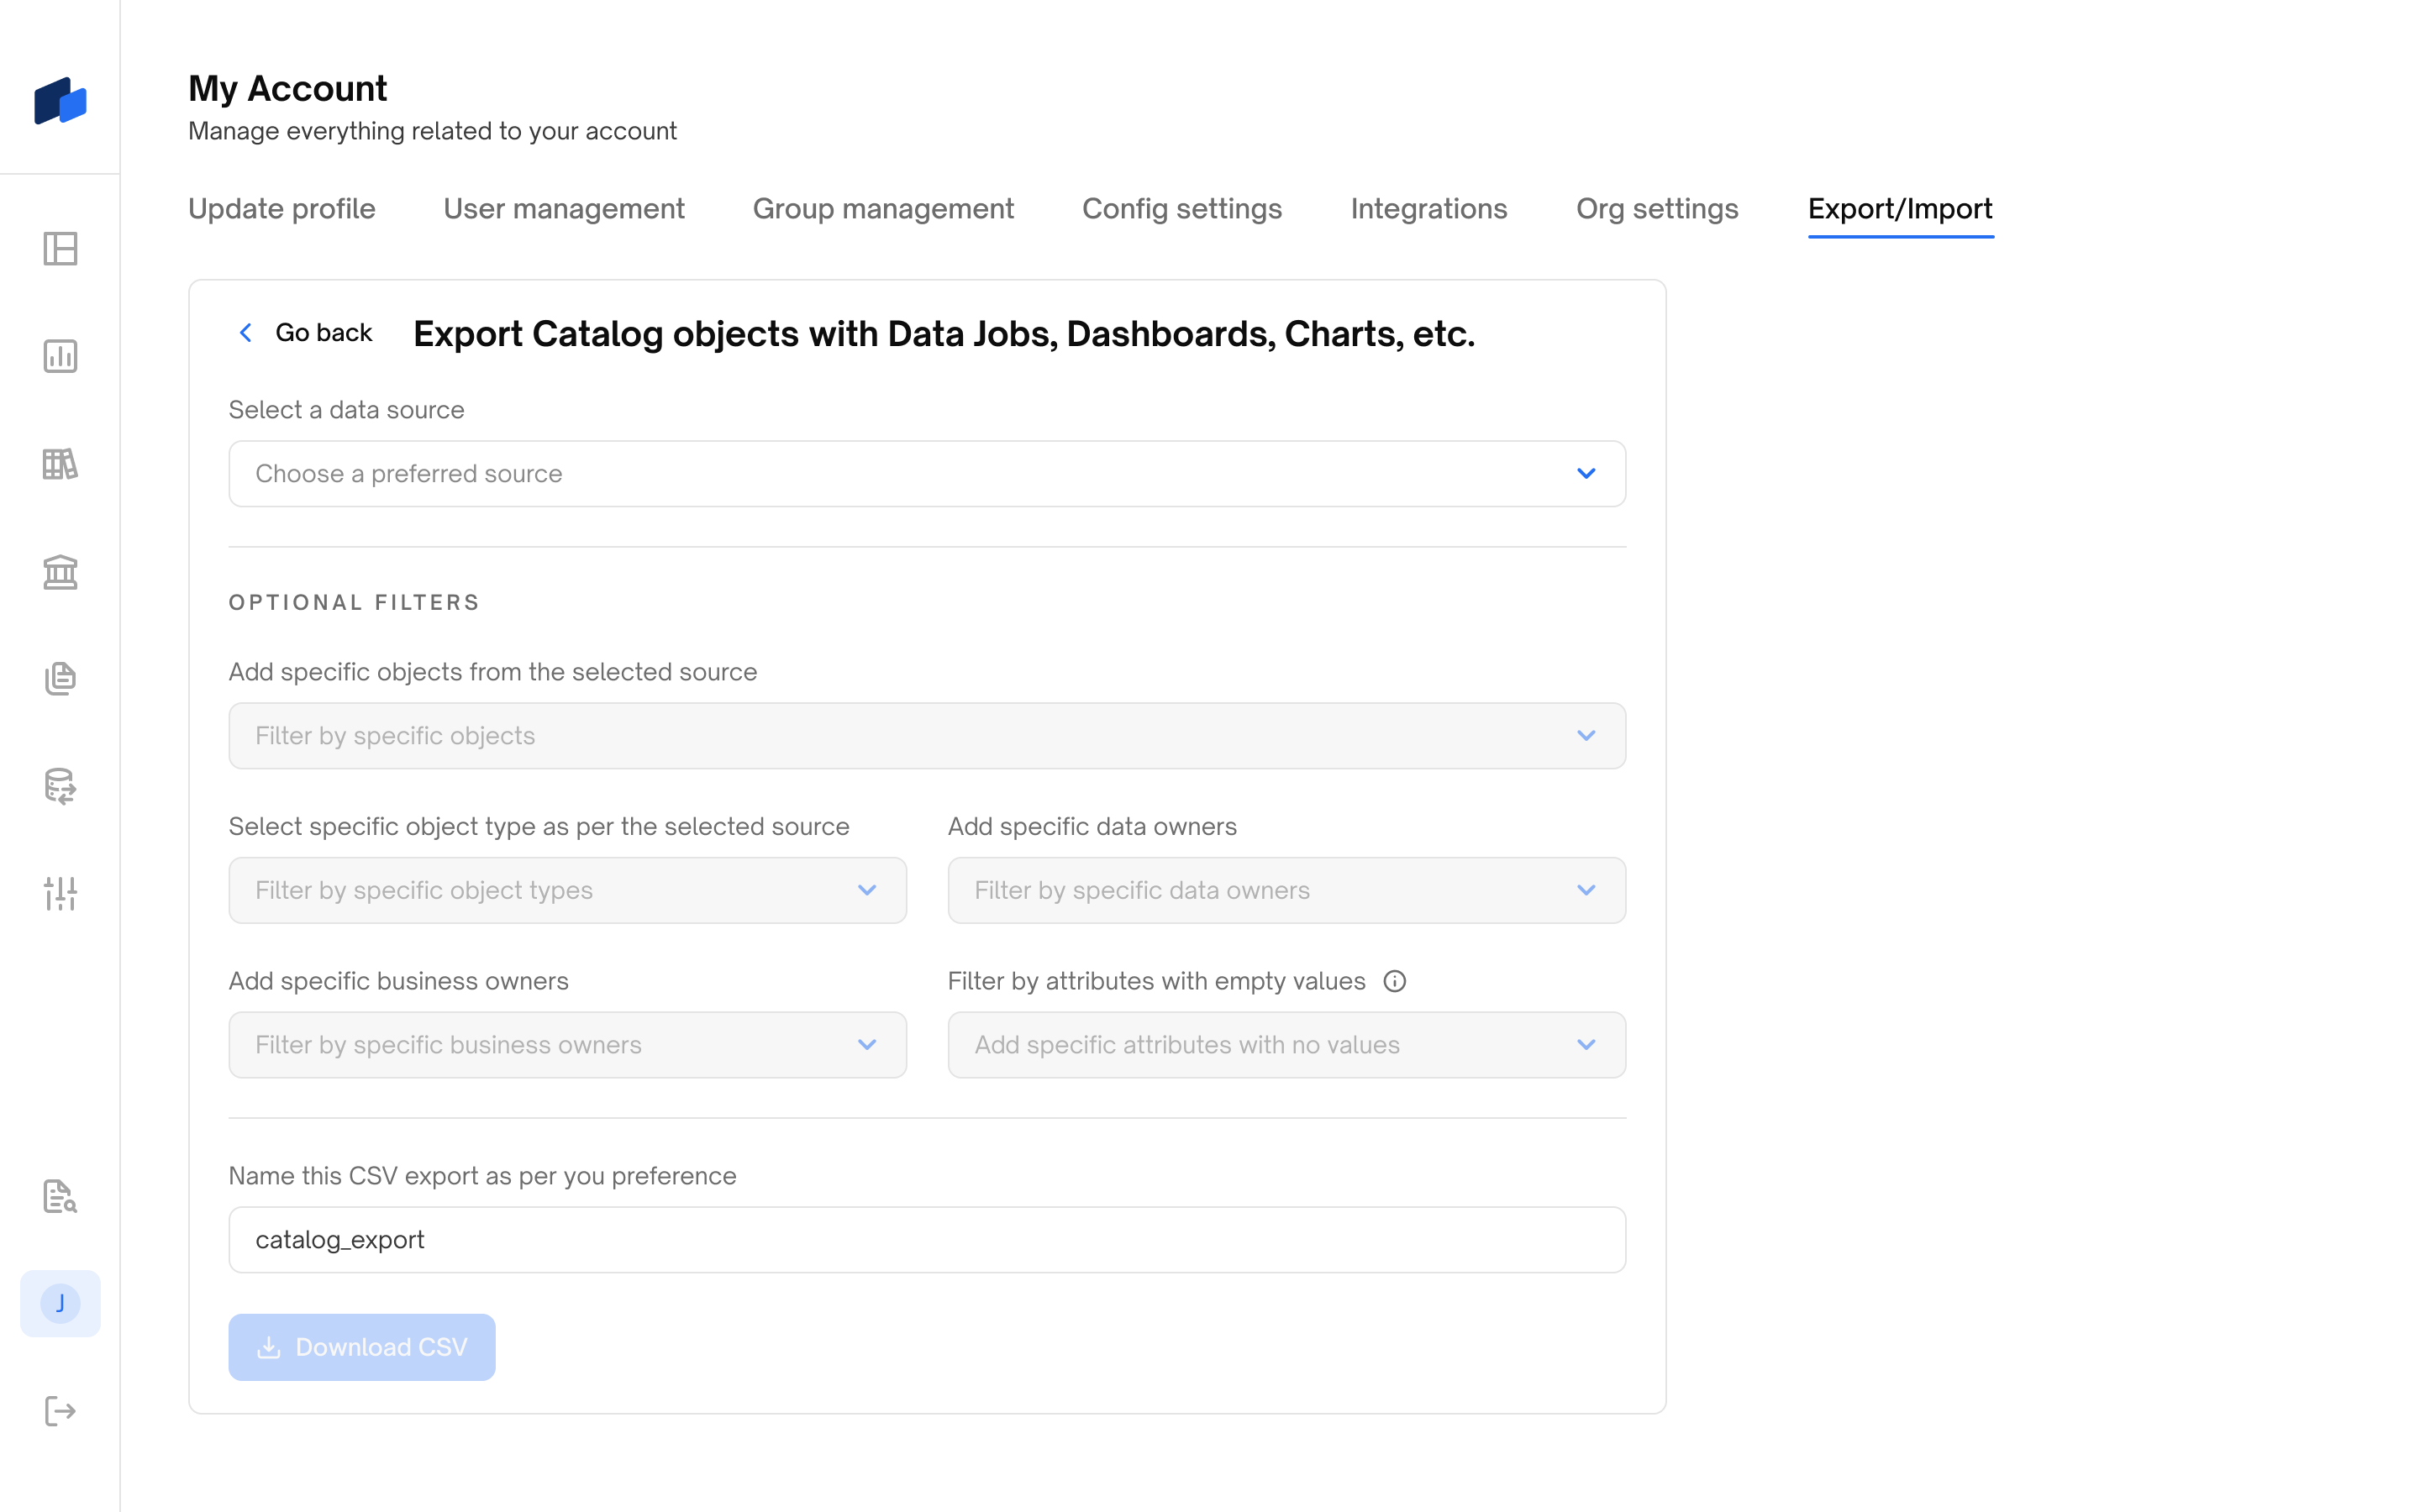Viewport: 2420px width, 1512px height.
Task: Open the bank building sidebar icon
Action: point(60,572)
